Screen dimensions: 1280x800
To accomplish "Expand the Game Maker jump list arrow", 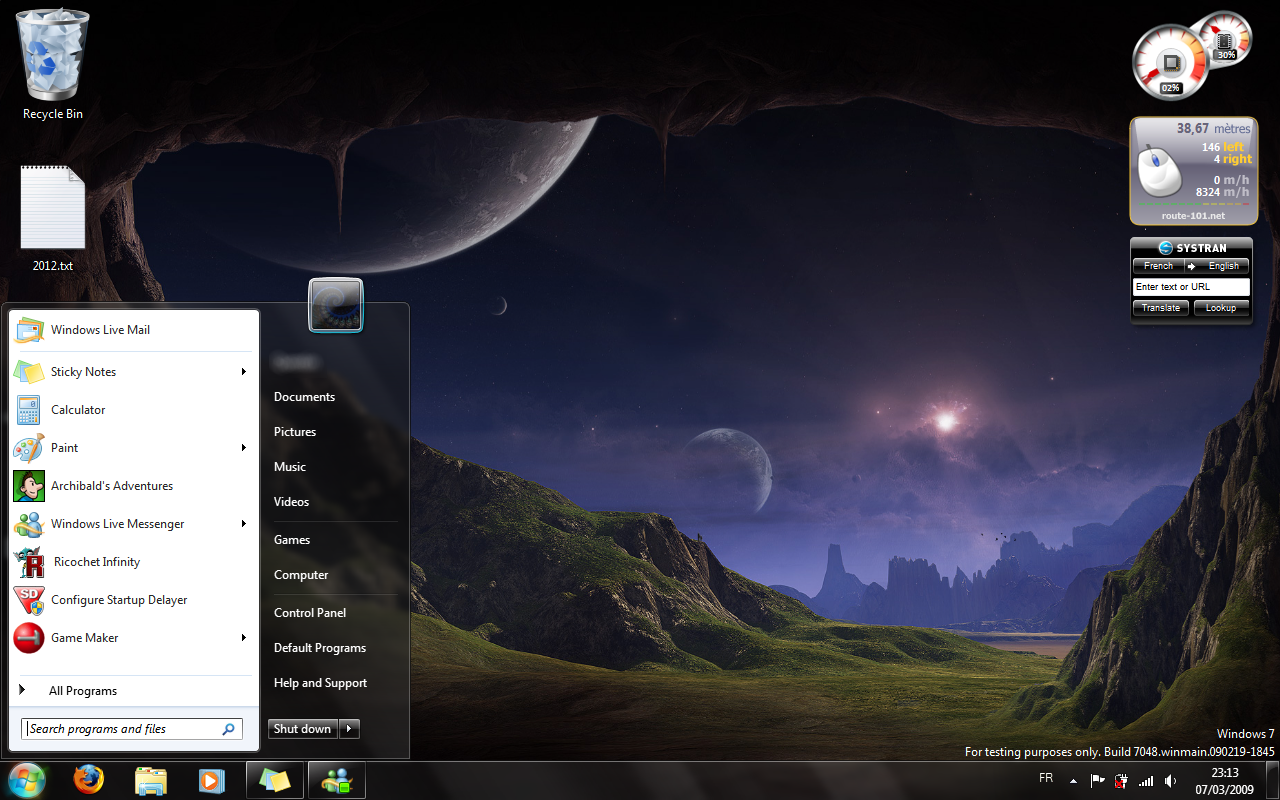I will (x=243, y=638).
